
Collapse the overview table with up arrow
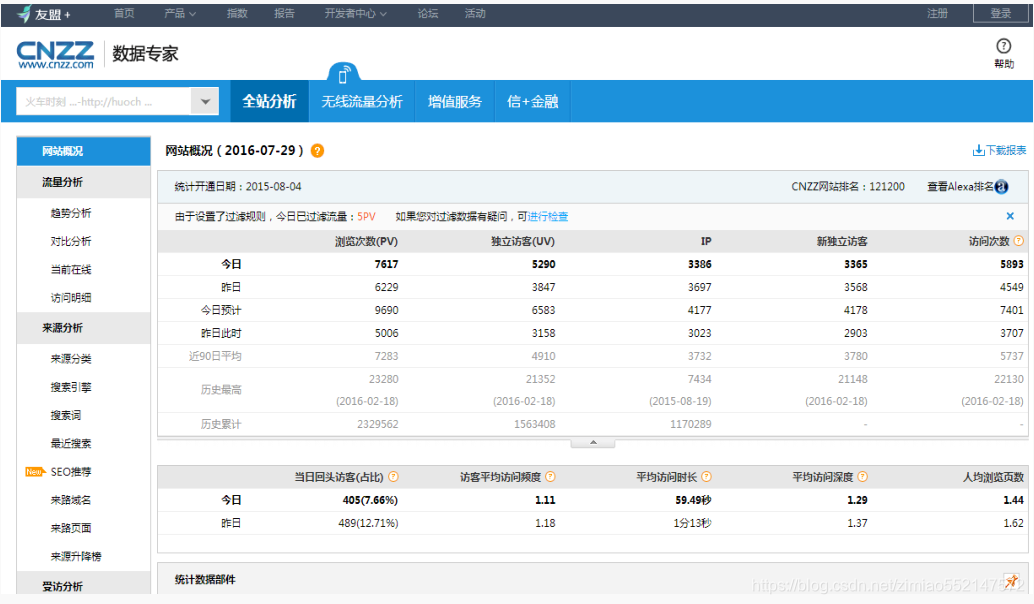(593, 442)
